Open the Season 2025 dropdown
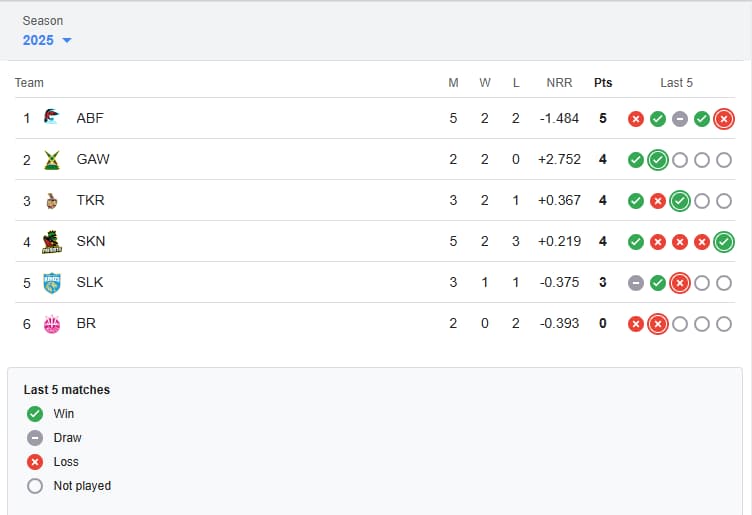 coord(47,40)
